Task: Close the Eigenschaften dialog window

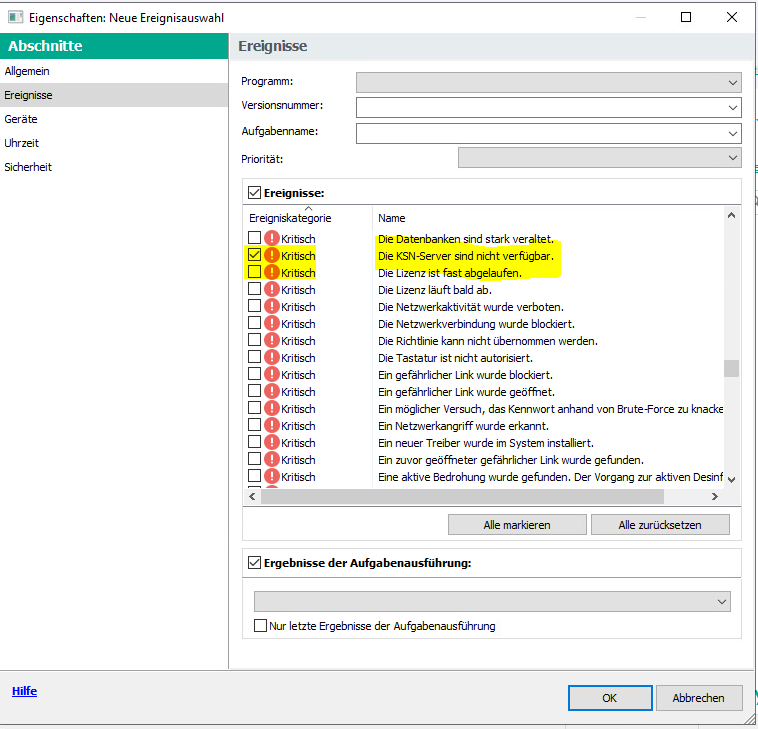Action: [x=732, y=17]
